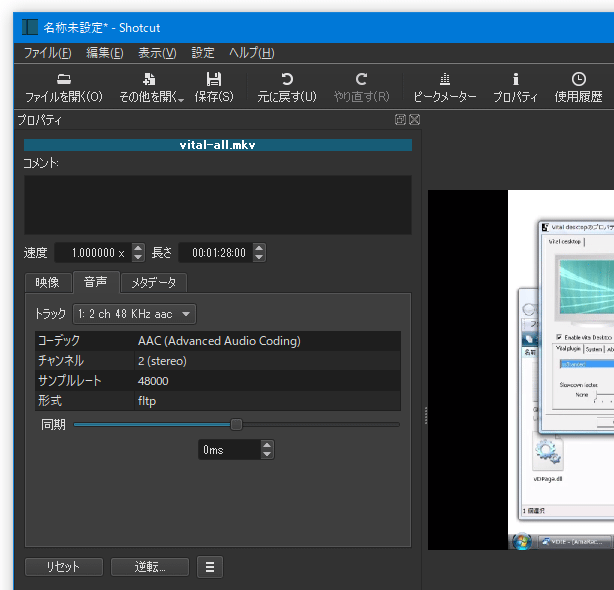Image resolution: width=614 pixels, height=590 pixels.
Task: Open the その他を開く (Open Other) toolbar dropdown
Action: (x=151, y=88)
